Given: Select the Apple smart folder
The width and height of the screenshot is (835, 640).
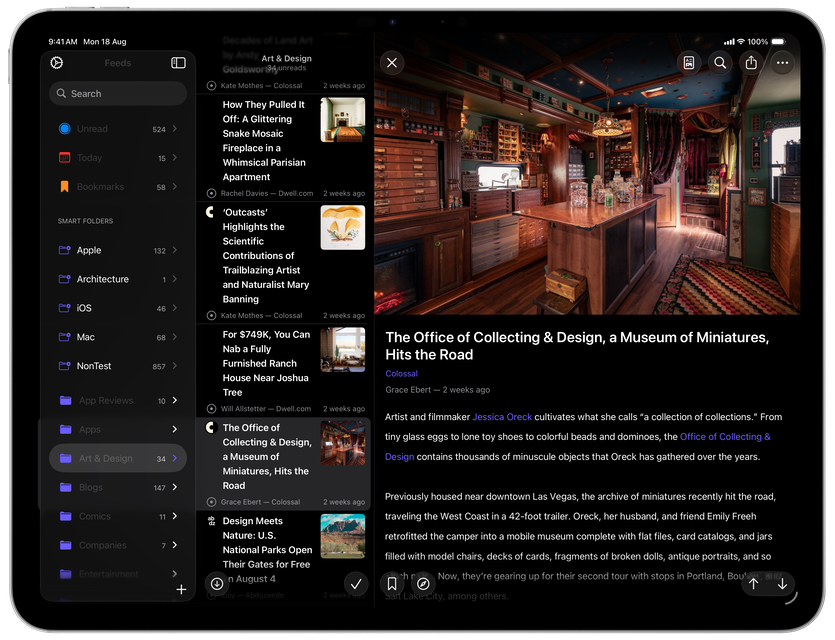Looking at the screenshot, I should click(118, 250).
